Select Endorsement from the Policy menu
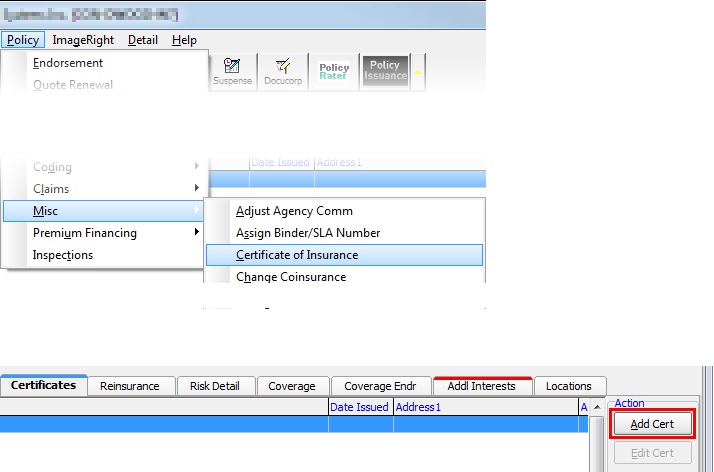This screenshot has width=714, height=472. pyautogui.click(x=68, y=63)
